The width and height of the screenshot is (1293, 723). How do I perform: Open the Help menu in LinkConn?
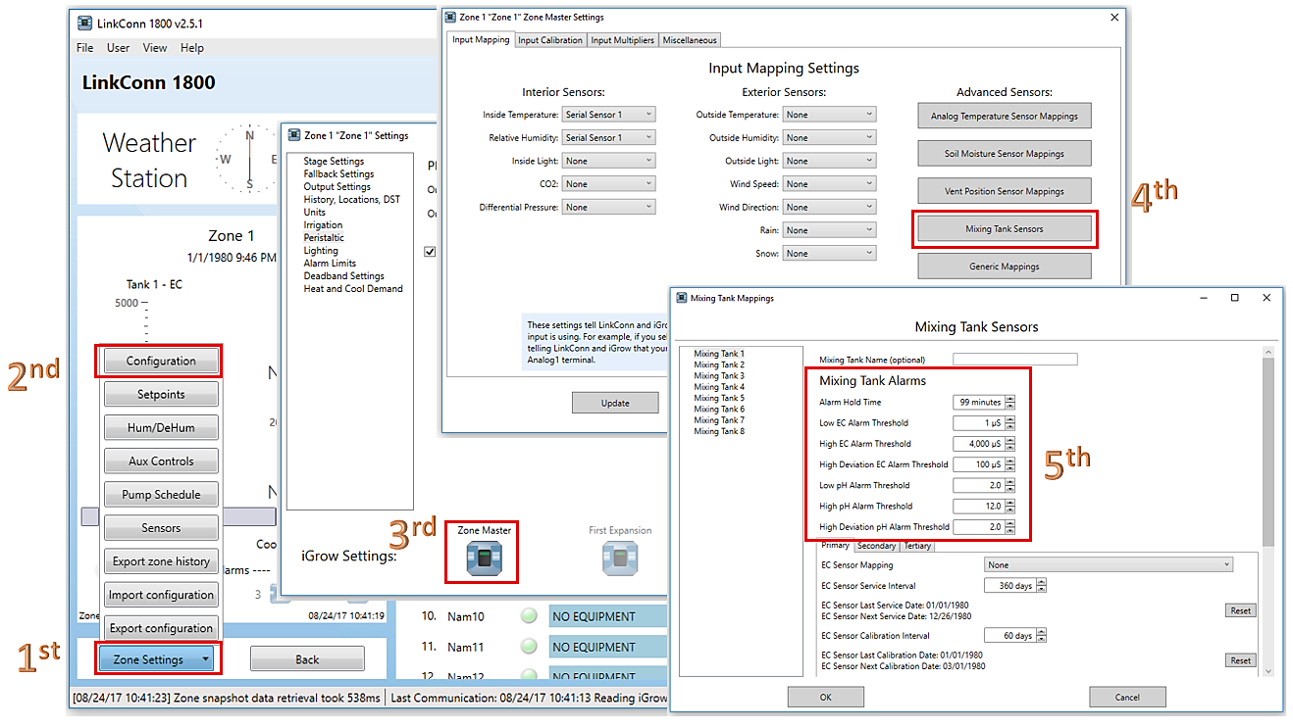192,48
